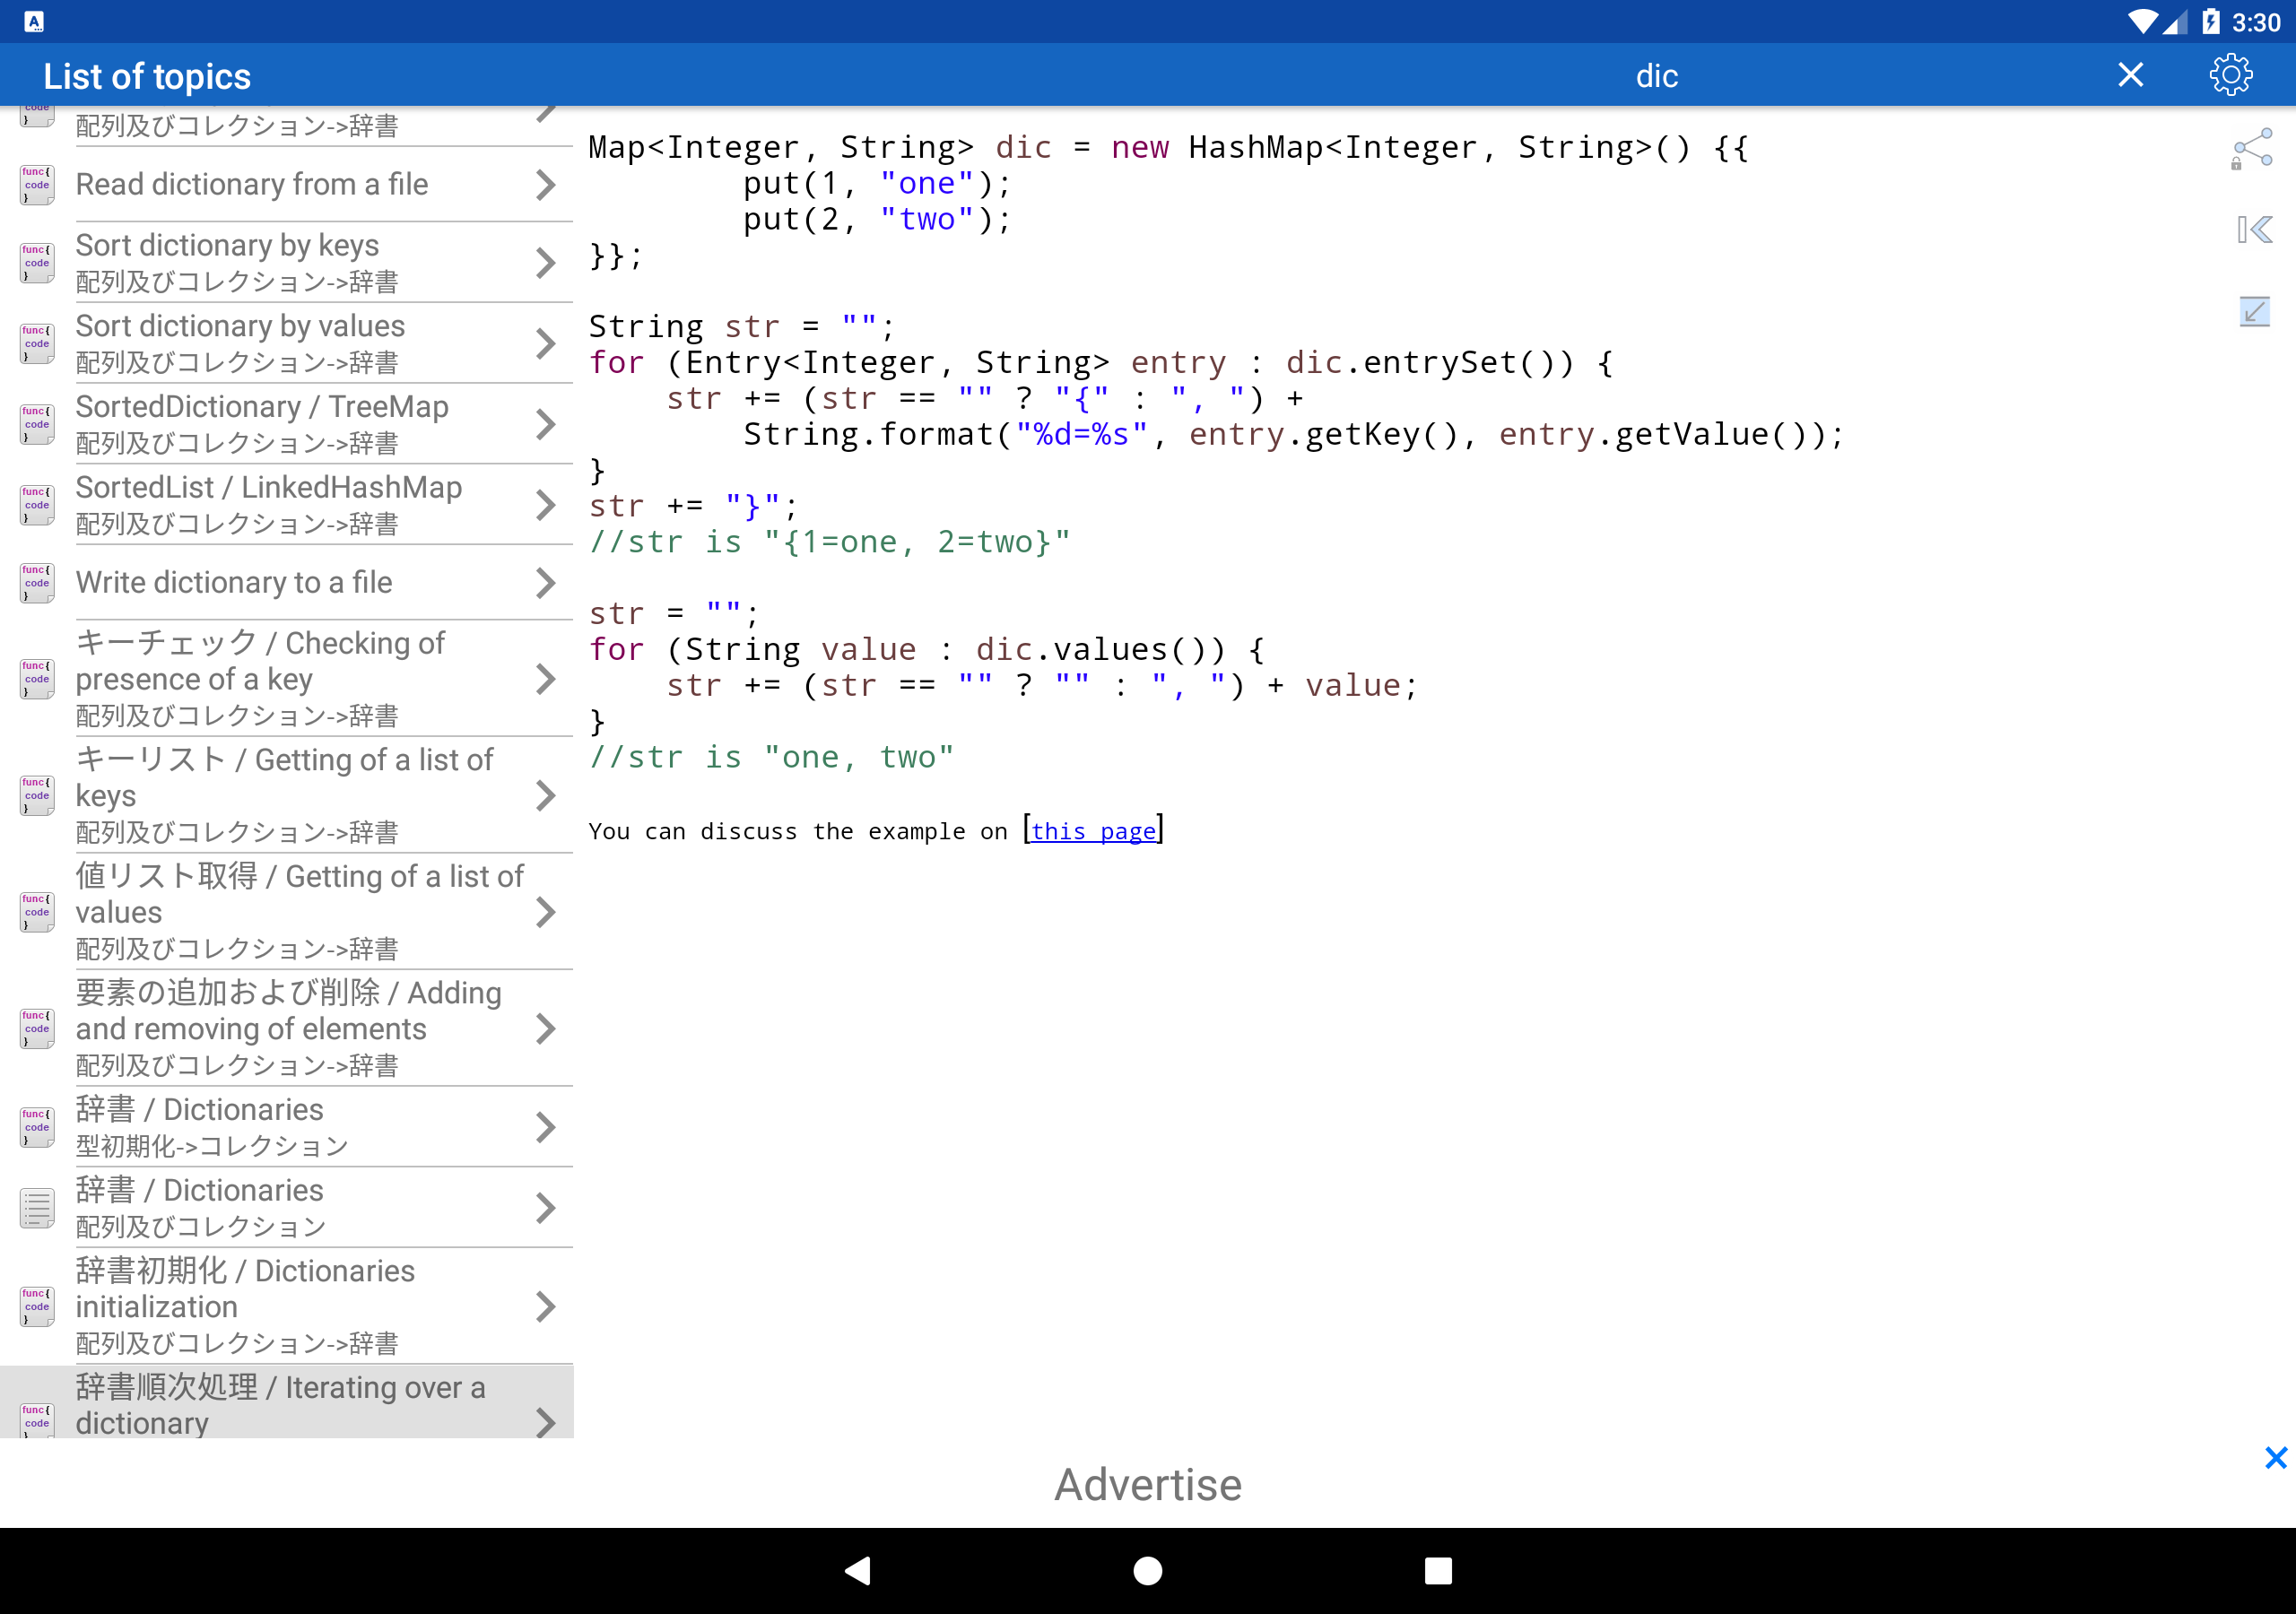
Task: Open Dictionaries topic under 型初期化->コレクション
Action: 287,1127
